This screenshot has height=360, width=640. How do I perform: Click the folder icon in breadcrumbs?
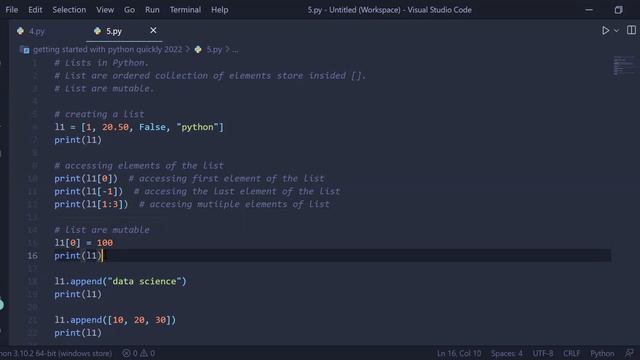coord(24,50)
